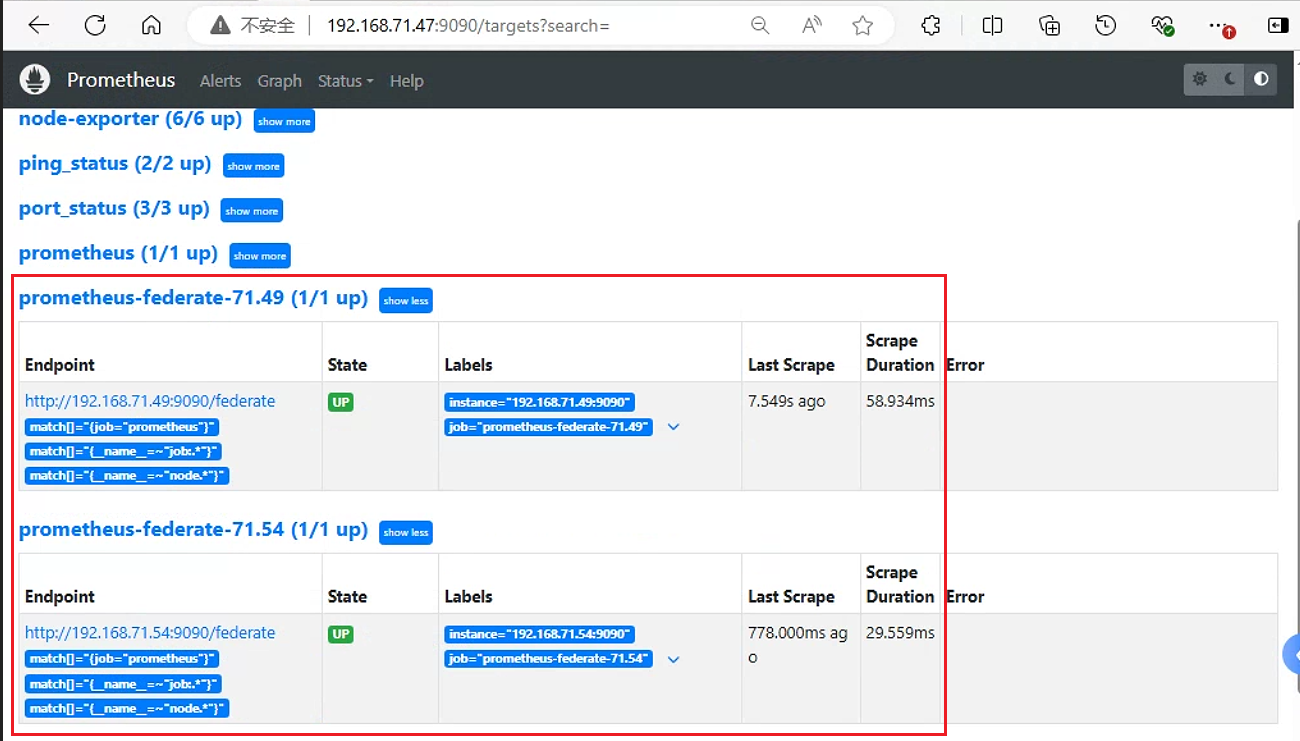This screenshot has width=1300, height=741.
Task: Open the browser home page icon
Action: pyautogui.click(x=151, y=26)
